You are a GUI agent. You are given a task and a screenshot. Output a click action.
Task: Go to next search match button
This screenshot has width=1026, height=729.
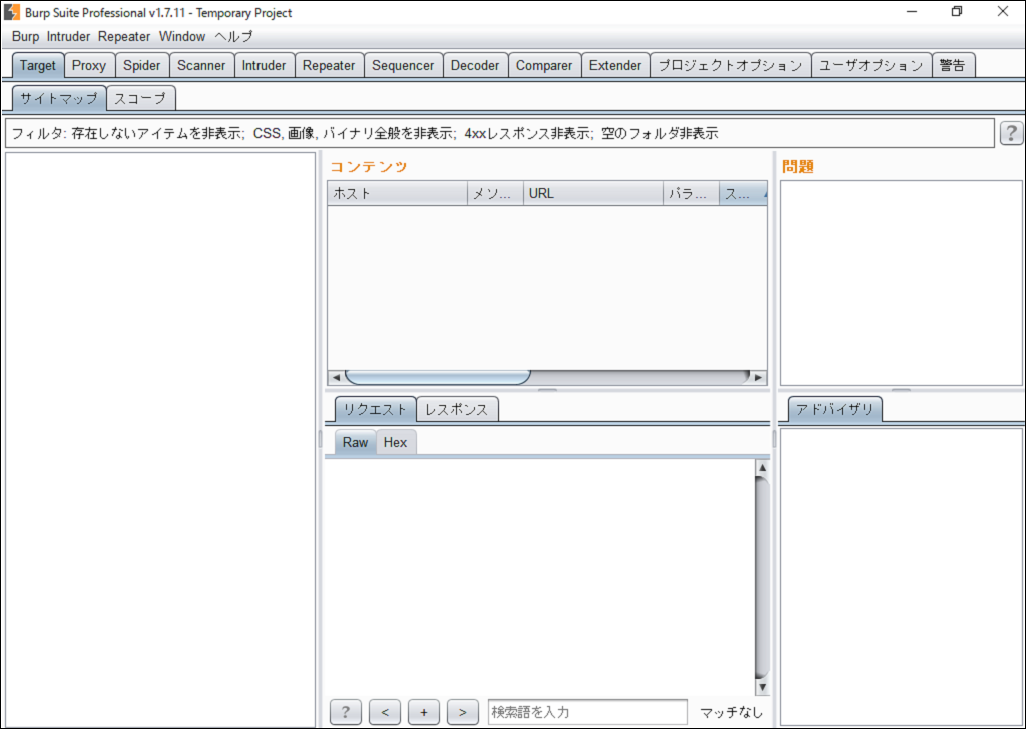pyautogui.click(x=463, y=712)
